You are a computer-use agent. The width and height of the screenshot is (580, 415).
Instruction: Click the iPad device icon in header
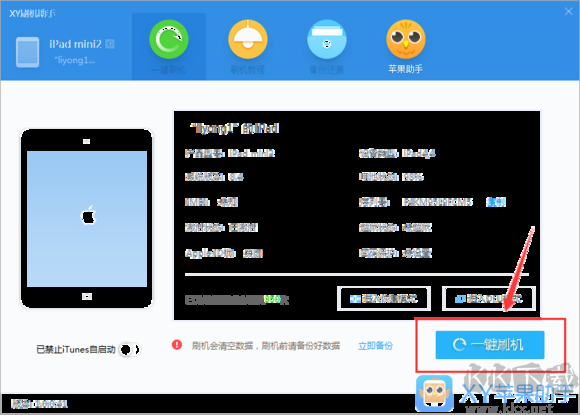[27, 52]
